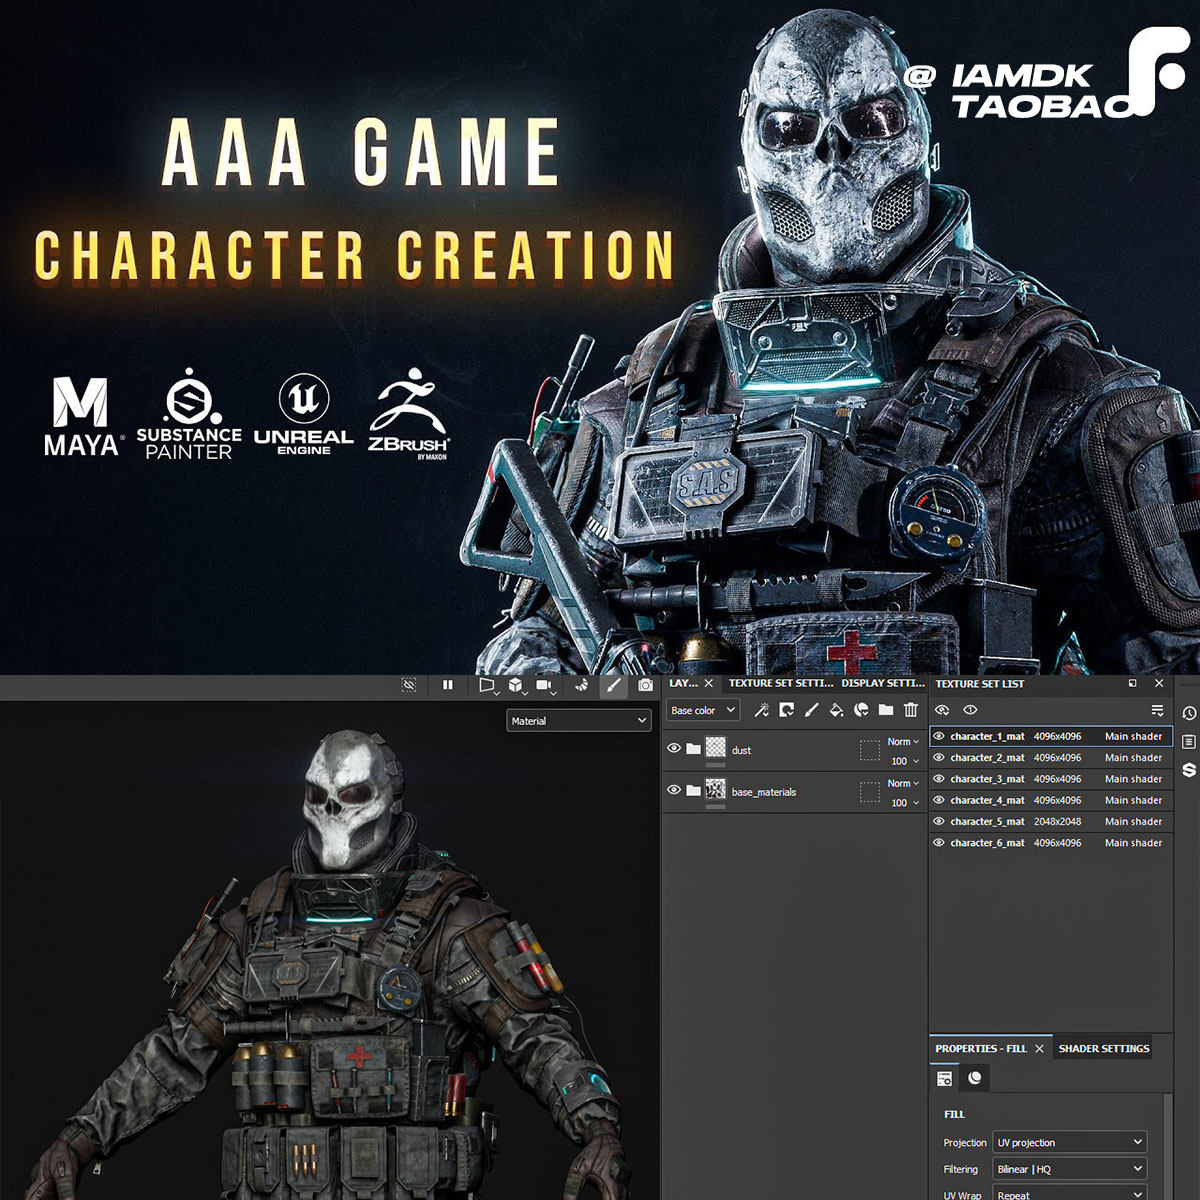Viewport: 1200px width, 1200px height.
Task: Hide the base_materials layer folder
Action: (674, 790)
